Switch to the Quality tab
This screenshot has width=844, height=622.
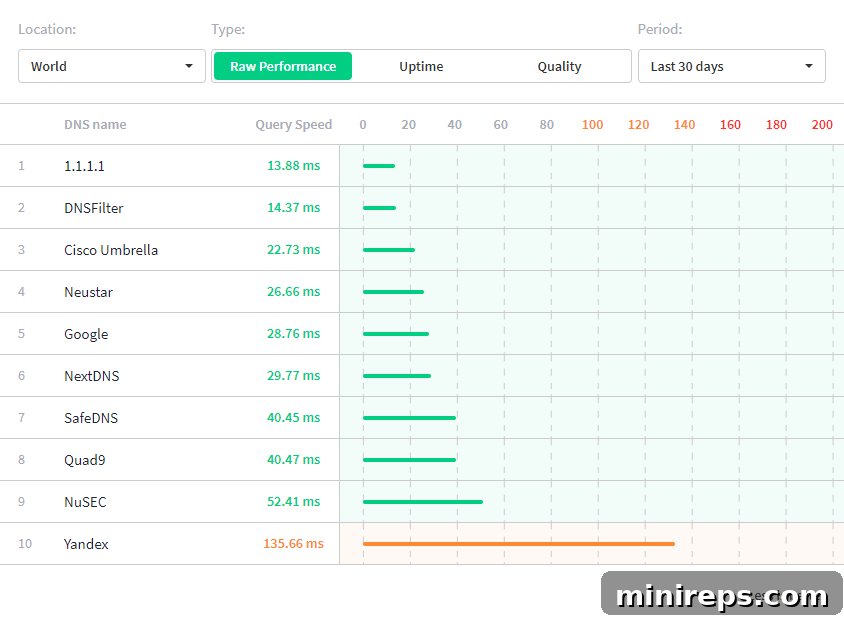[x=559, y=66]
